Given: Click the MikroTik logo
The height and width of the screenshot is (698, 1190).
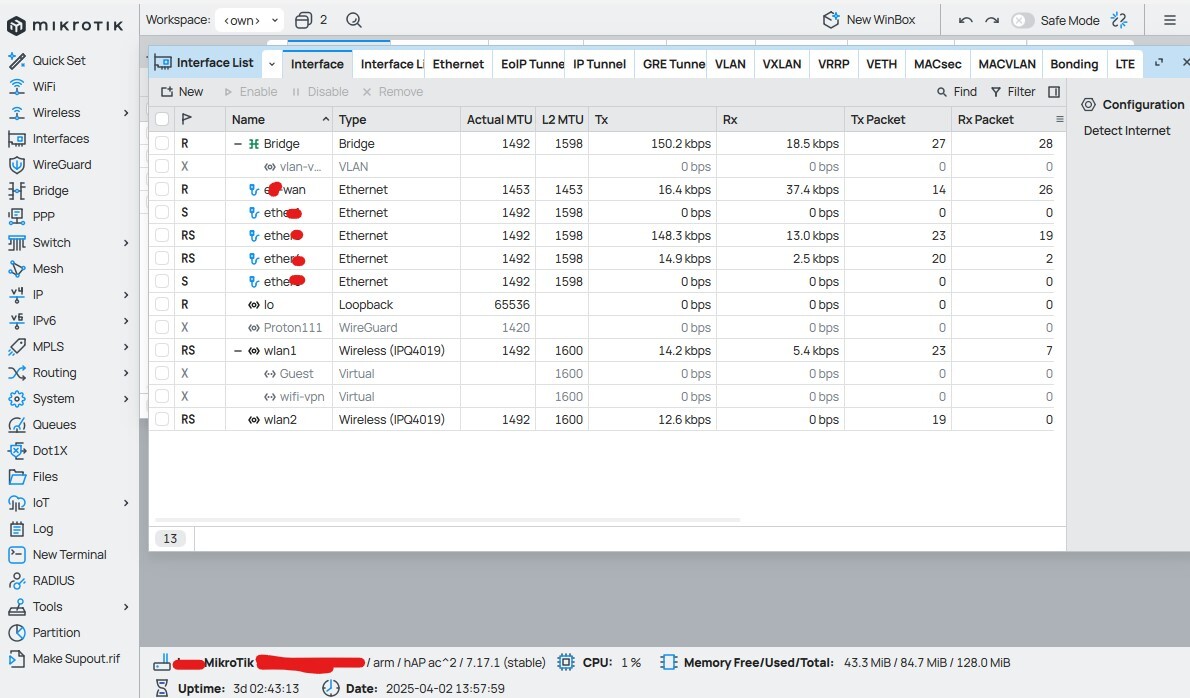Looking at the screenshot, I should pos(65,26).
